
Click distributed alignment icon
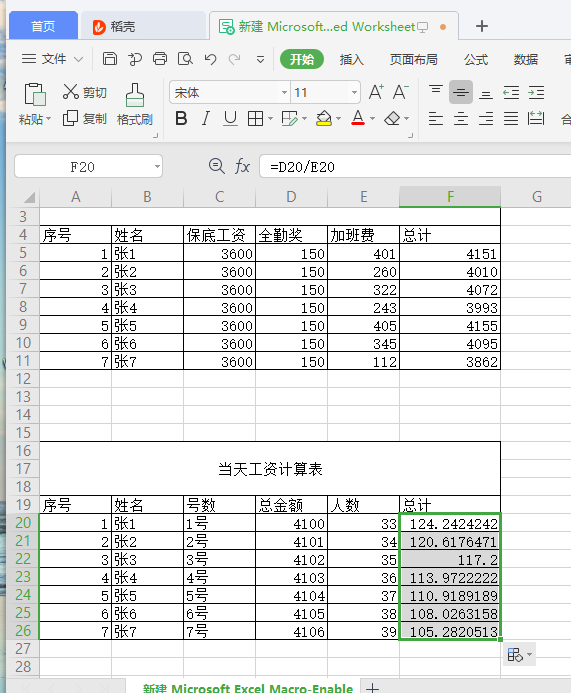point(536,118)
